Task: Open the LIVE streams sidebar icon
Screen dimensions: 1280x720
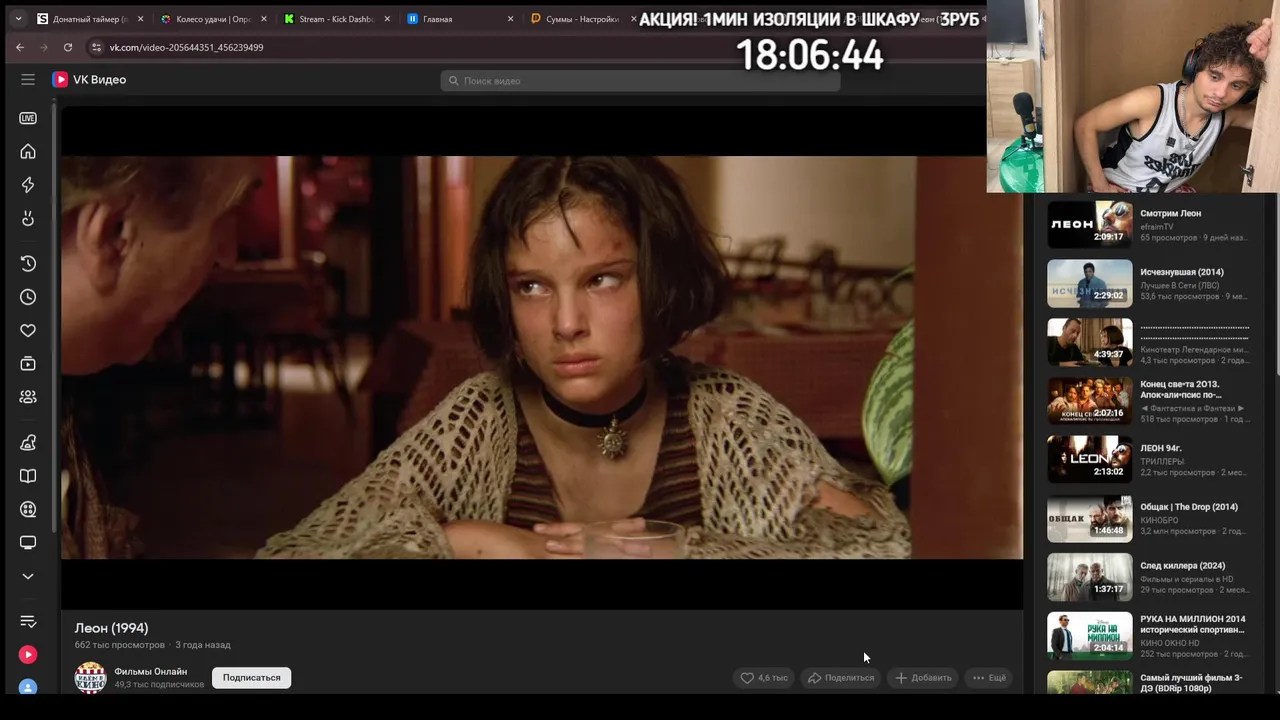Action: coord(28,118)
